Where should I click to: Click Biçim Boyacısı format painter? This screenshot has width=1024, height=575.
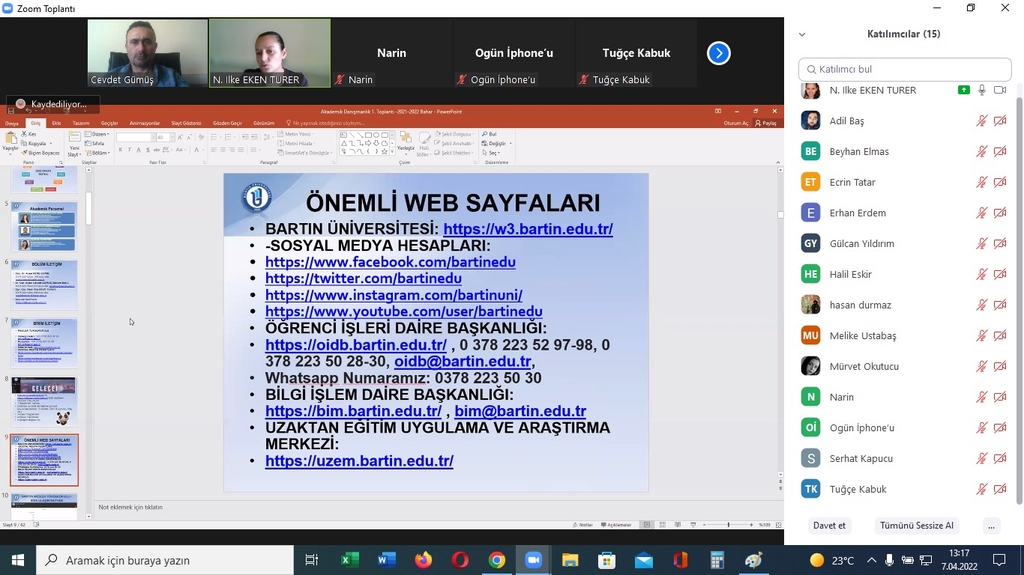(40, 153)
